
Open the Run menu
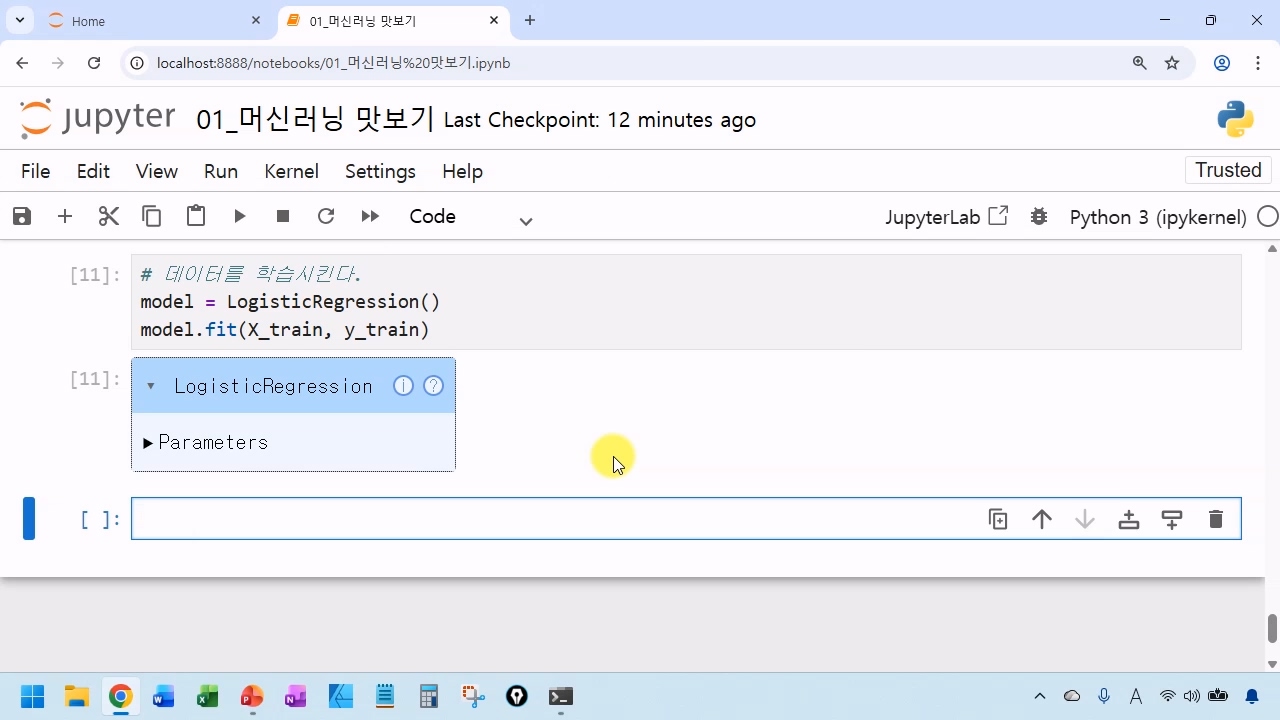[221, 171]
